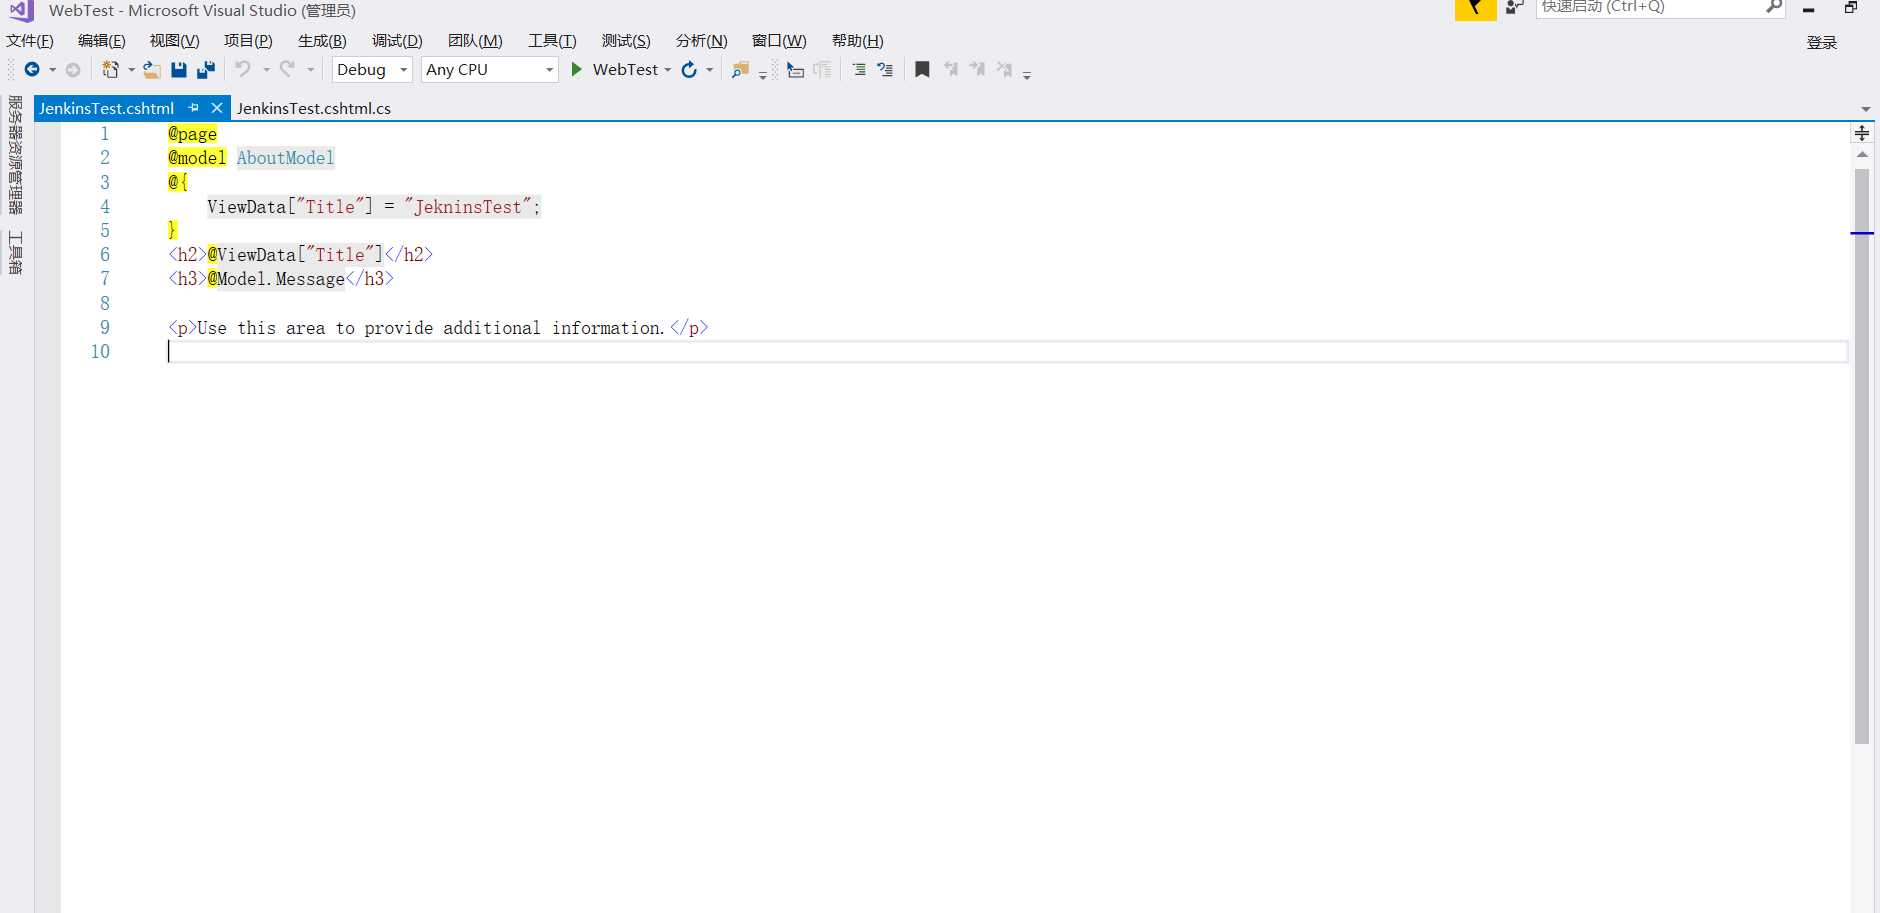Open the open documents list dropdown

tap(1865, 109)
